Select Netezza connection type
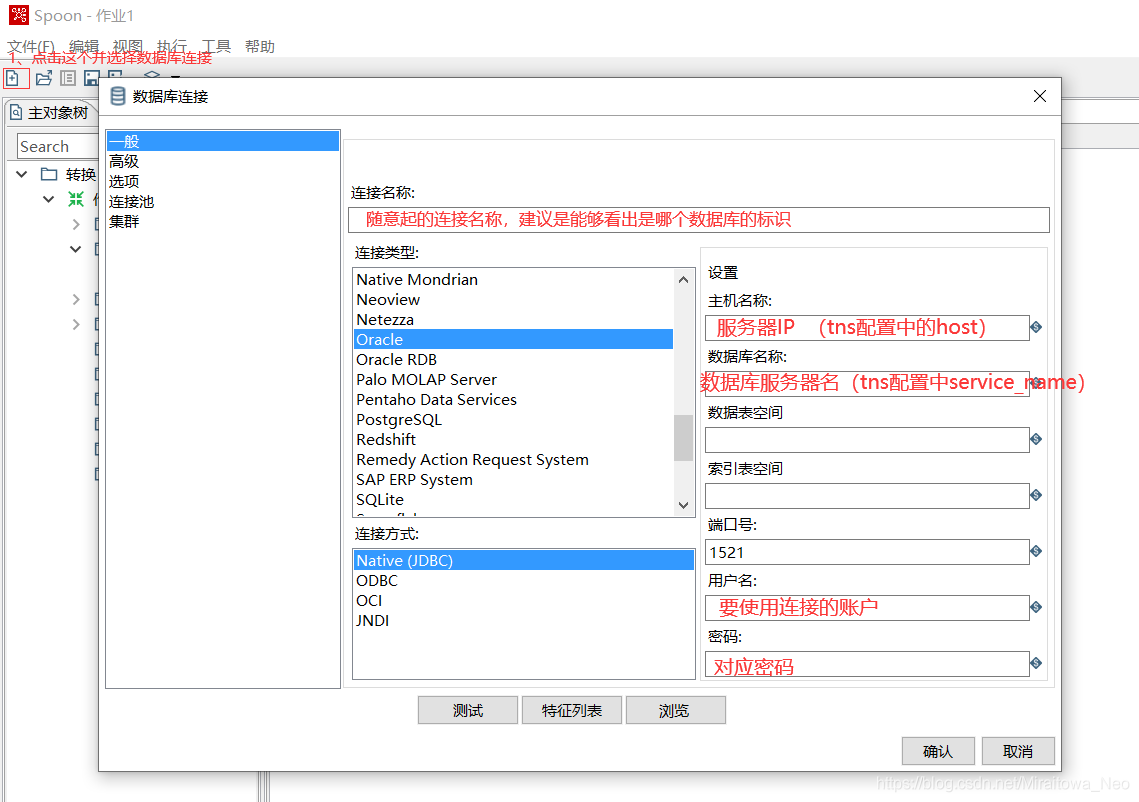Viewport: 1139px width, 802px height. [x=514, y=320]
